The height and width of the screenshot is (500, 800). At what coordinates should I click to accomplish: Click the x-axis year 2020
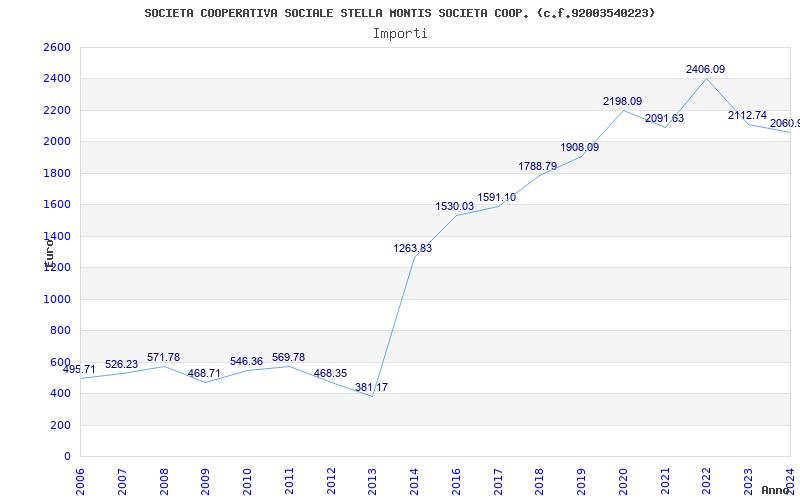(x=623, y=482)
